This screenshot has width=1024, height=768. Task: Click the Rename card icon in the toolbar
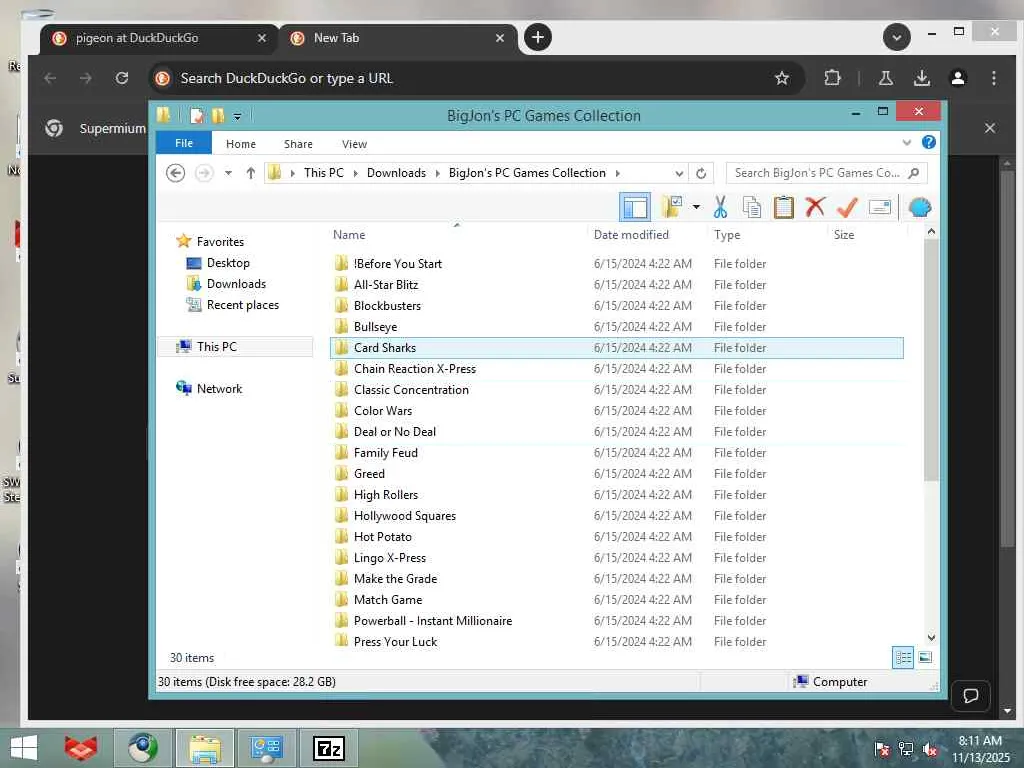(880, 208)
